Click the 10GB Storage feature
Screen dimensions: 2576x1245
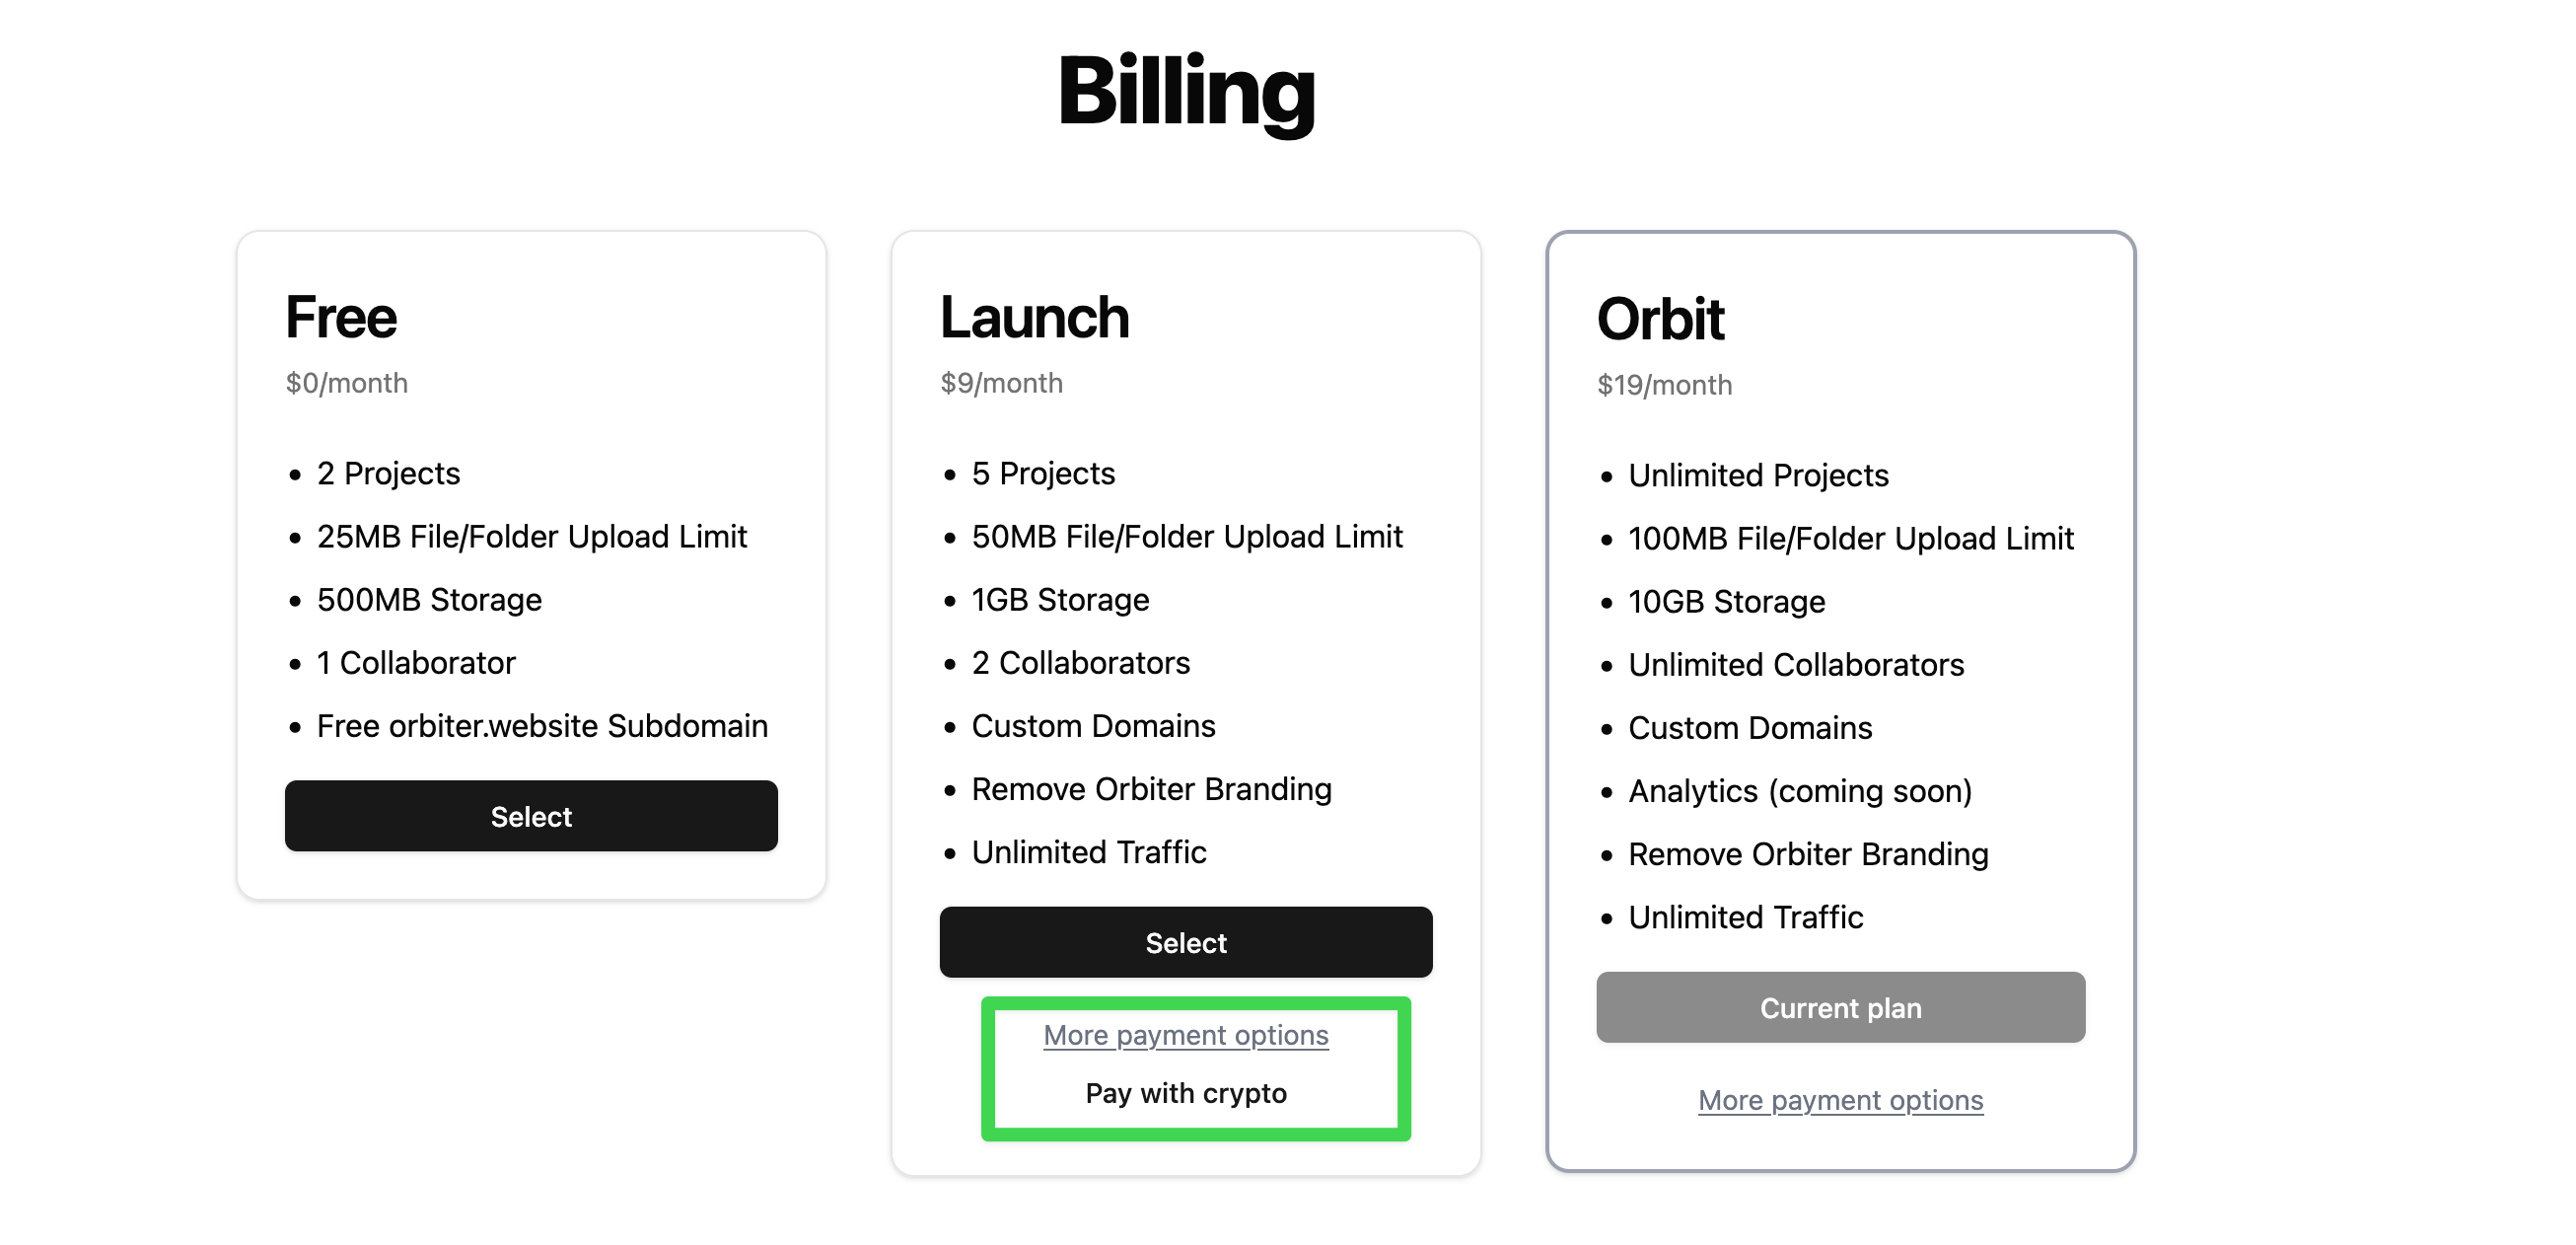pos(1726,602)
